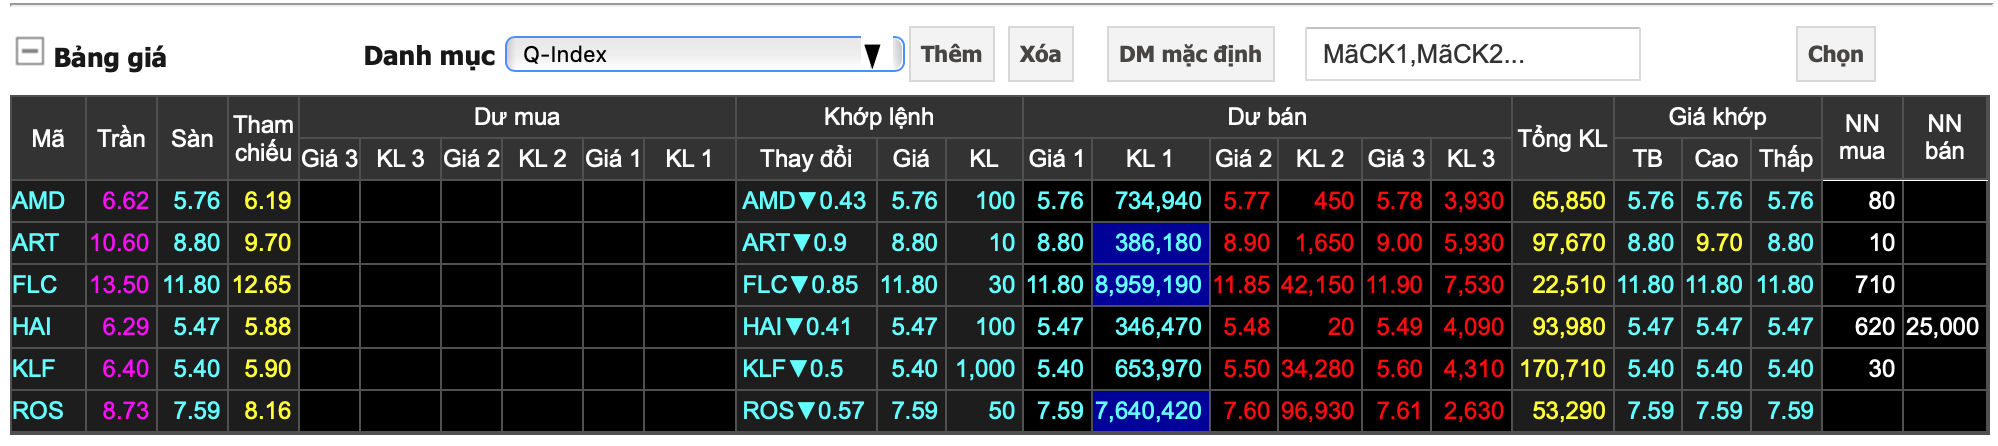Click the Tổng KL column header
Viewport: 1998px width, 446px height.
point(1562,138)
